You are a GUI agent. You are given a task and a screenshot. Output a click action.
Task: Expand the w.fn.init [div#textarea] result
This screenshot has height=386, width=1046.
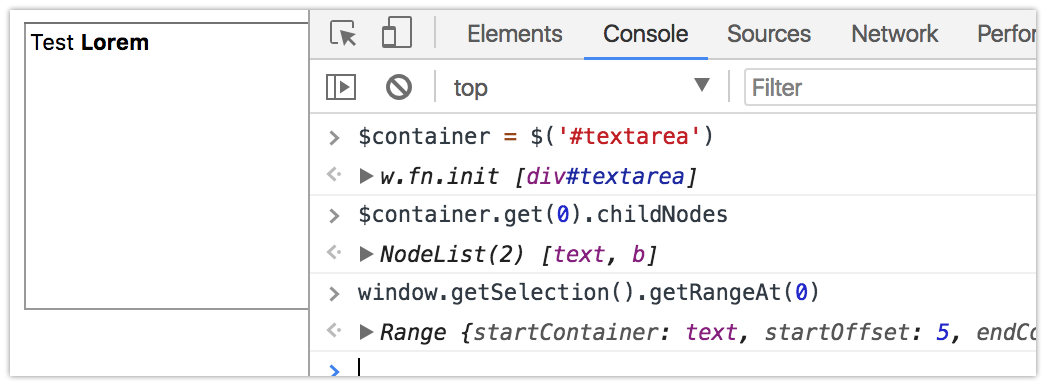point(366,176)
